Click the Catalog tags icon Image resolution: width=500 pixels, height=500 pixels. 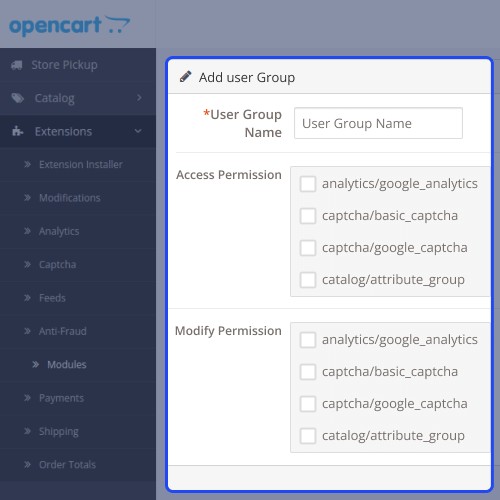(x=17, y=98)
